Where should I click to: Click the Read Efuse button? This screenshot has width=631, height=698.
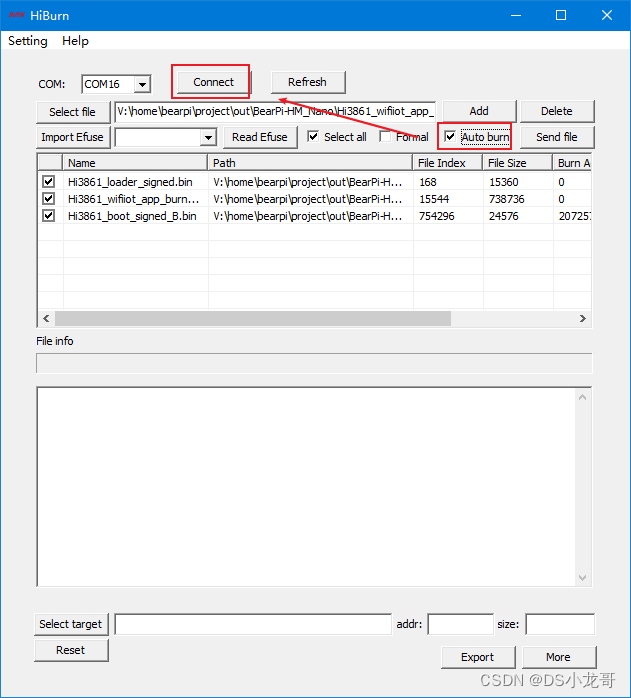click(x=260, y=137)
